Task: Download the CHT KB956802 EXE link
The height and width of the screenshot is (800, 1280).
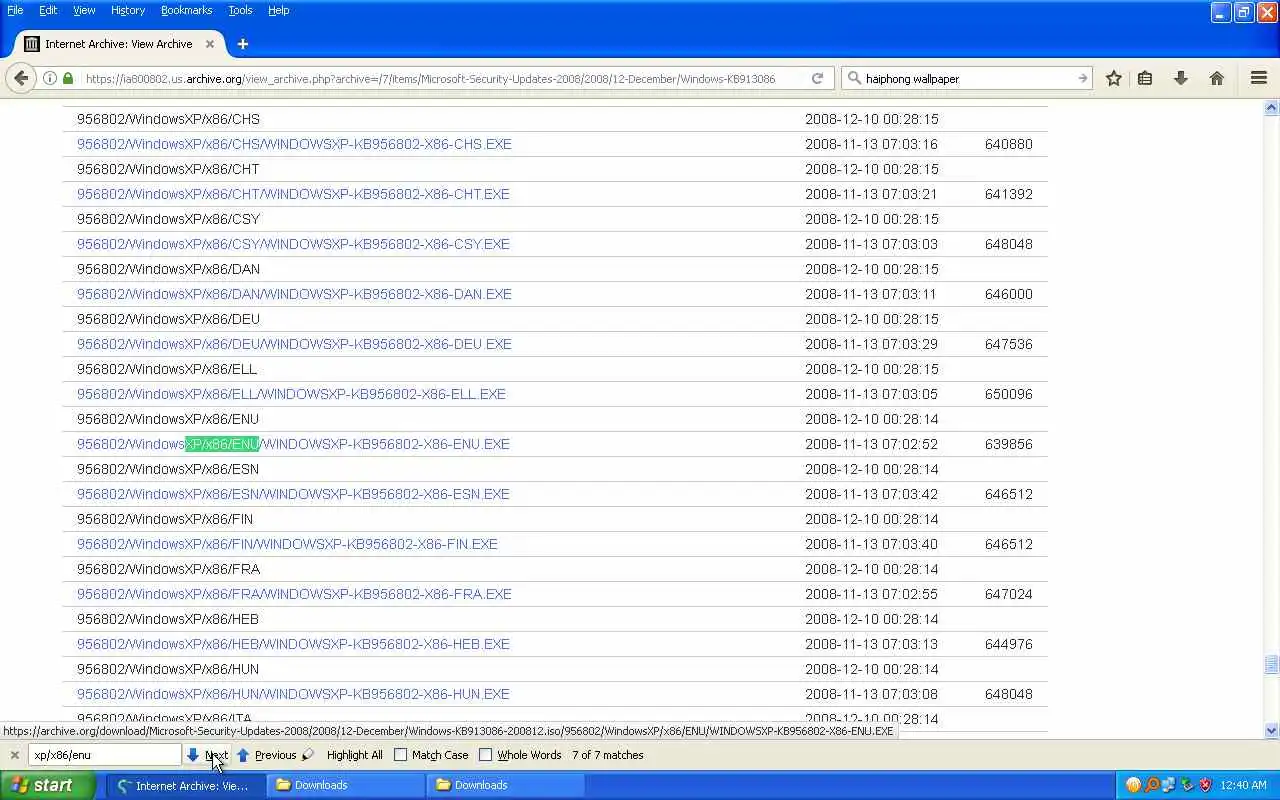Action: [293, 194]
